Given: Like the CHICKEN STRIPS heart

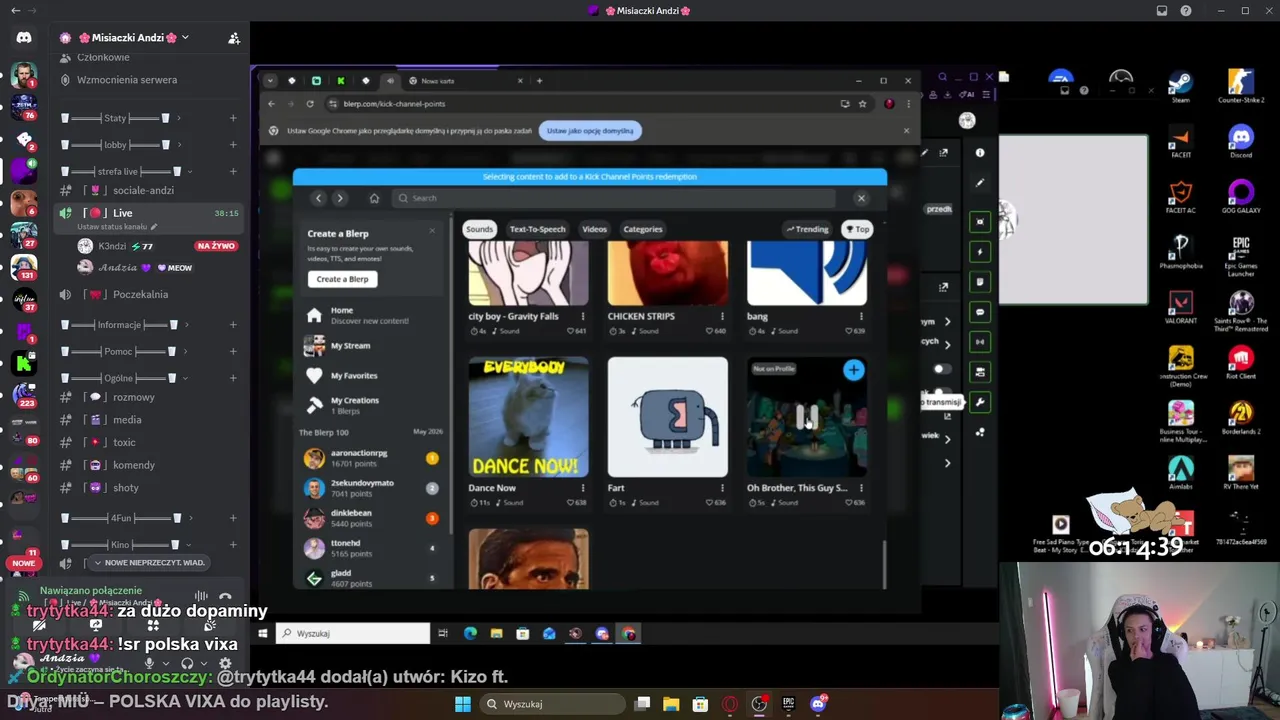Looking at the screenshot, I should pyautogui.click(x=709, y=331).
